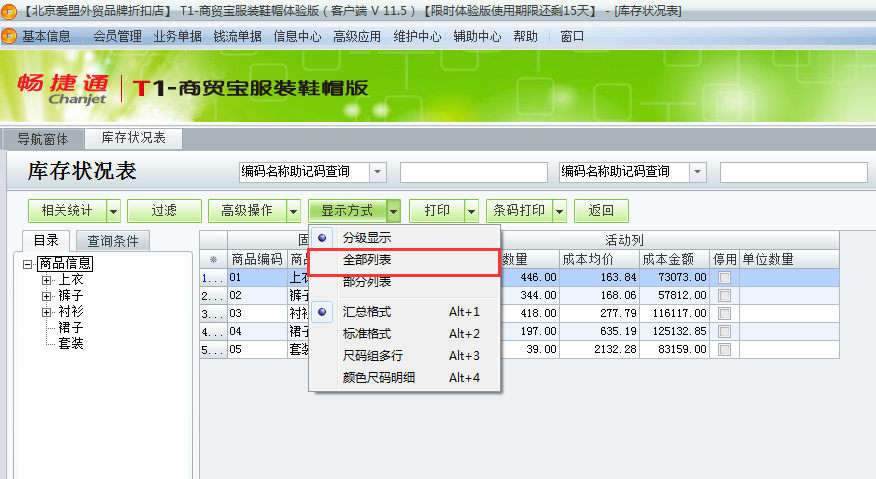This screenshot has height=479, width=876.
Task: Click the 商品编码 column header
Action: point(258,259)
